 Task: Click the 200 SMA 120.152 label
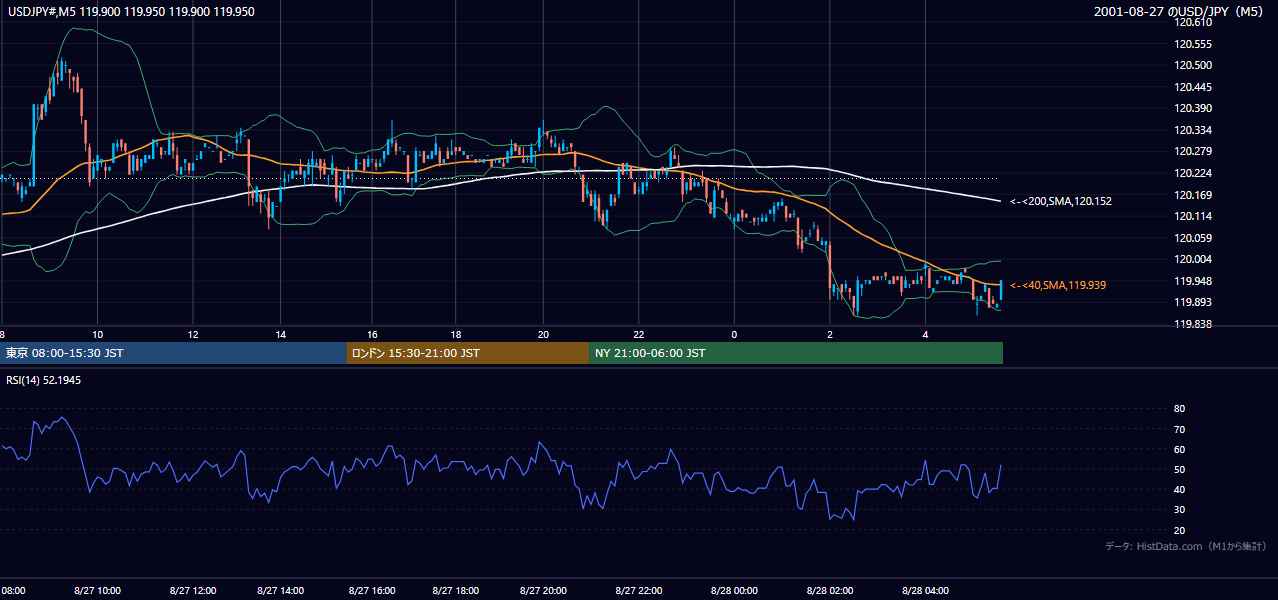pyautogui.click(x=1061, y=201)
